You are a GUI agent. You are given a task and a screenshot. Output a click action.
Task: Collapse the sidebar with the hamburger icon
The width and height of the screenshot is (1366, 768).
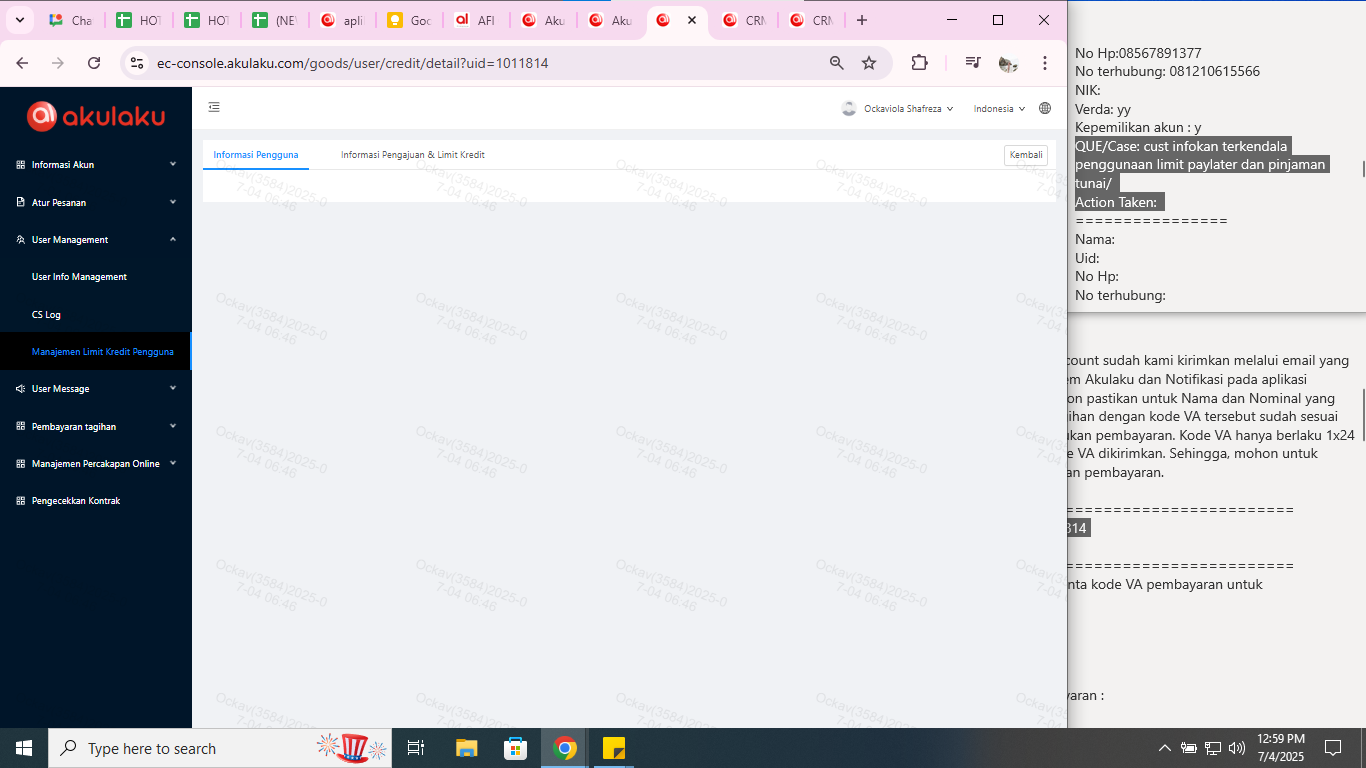[x=214, y=108]
